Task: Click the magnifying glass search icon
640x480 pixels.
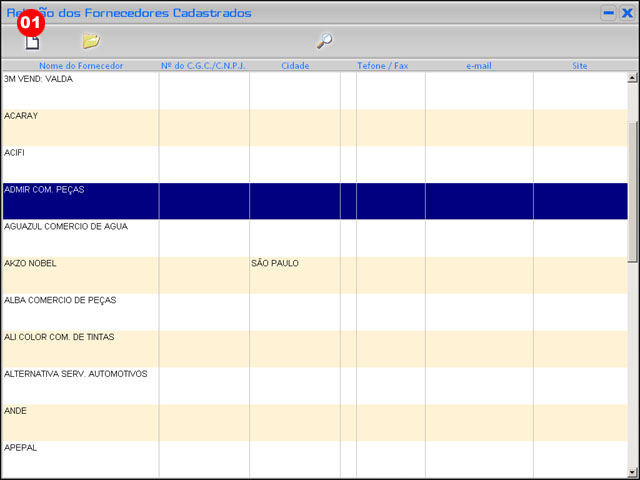Action: coord(324,41)
